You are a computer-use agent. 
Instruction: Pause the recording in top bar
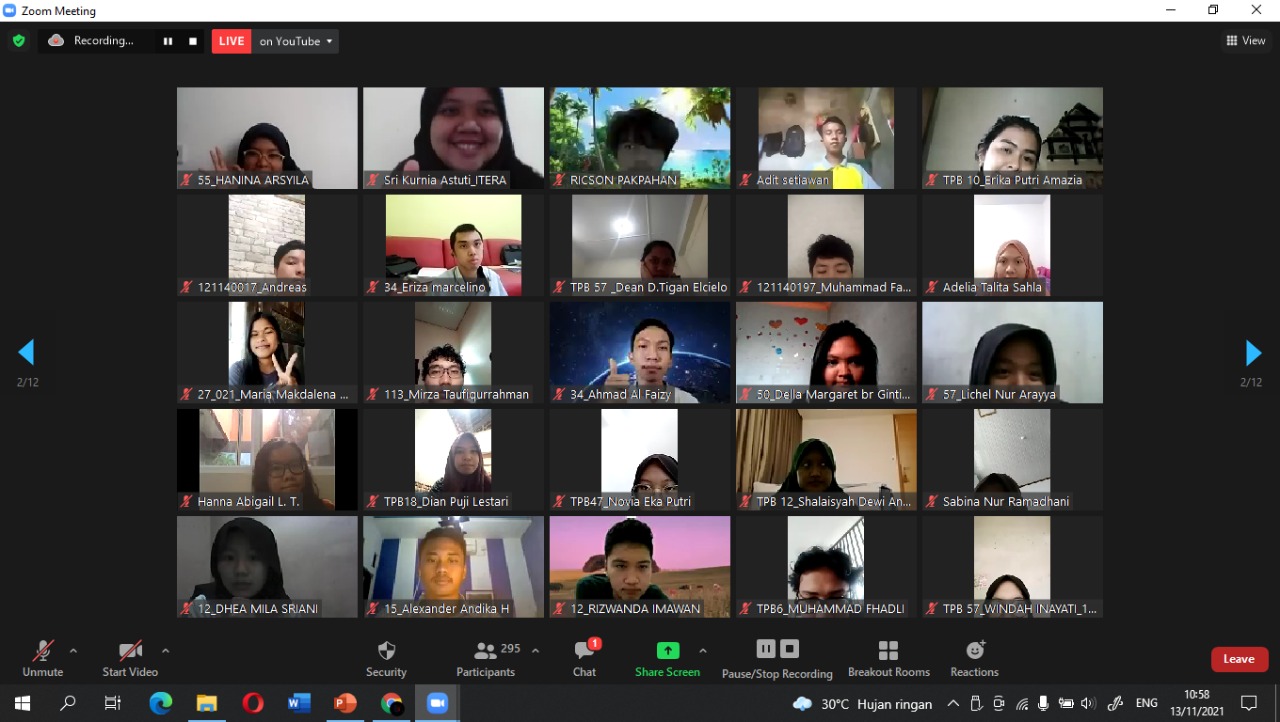coord(168,41)
